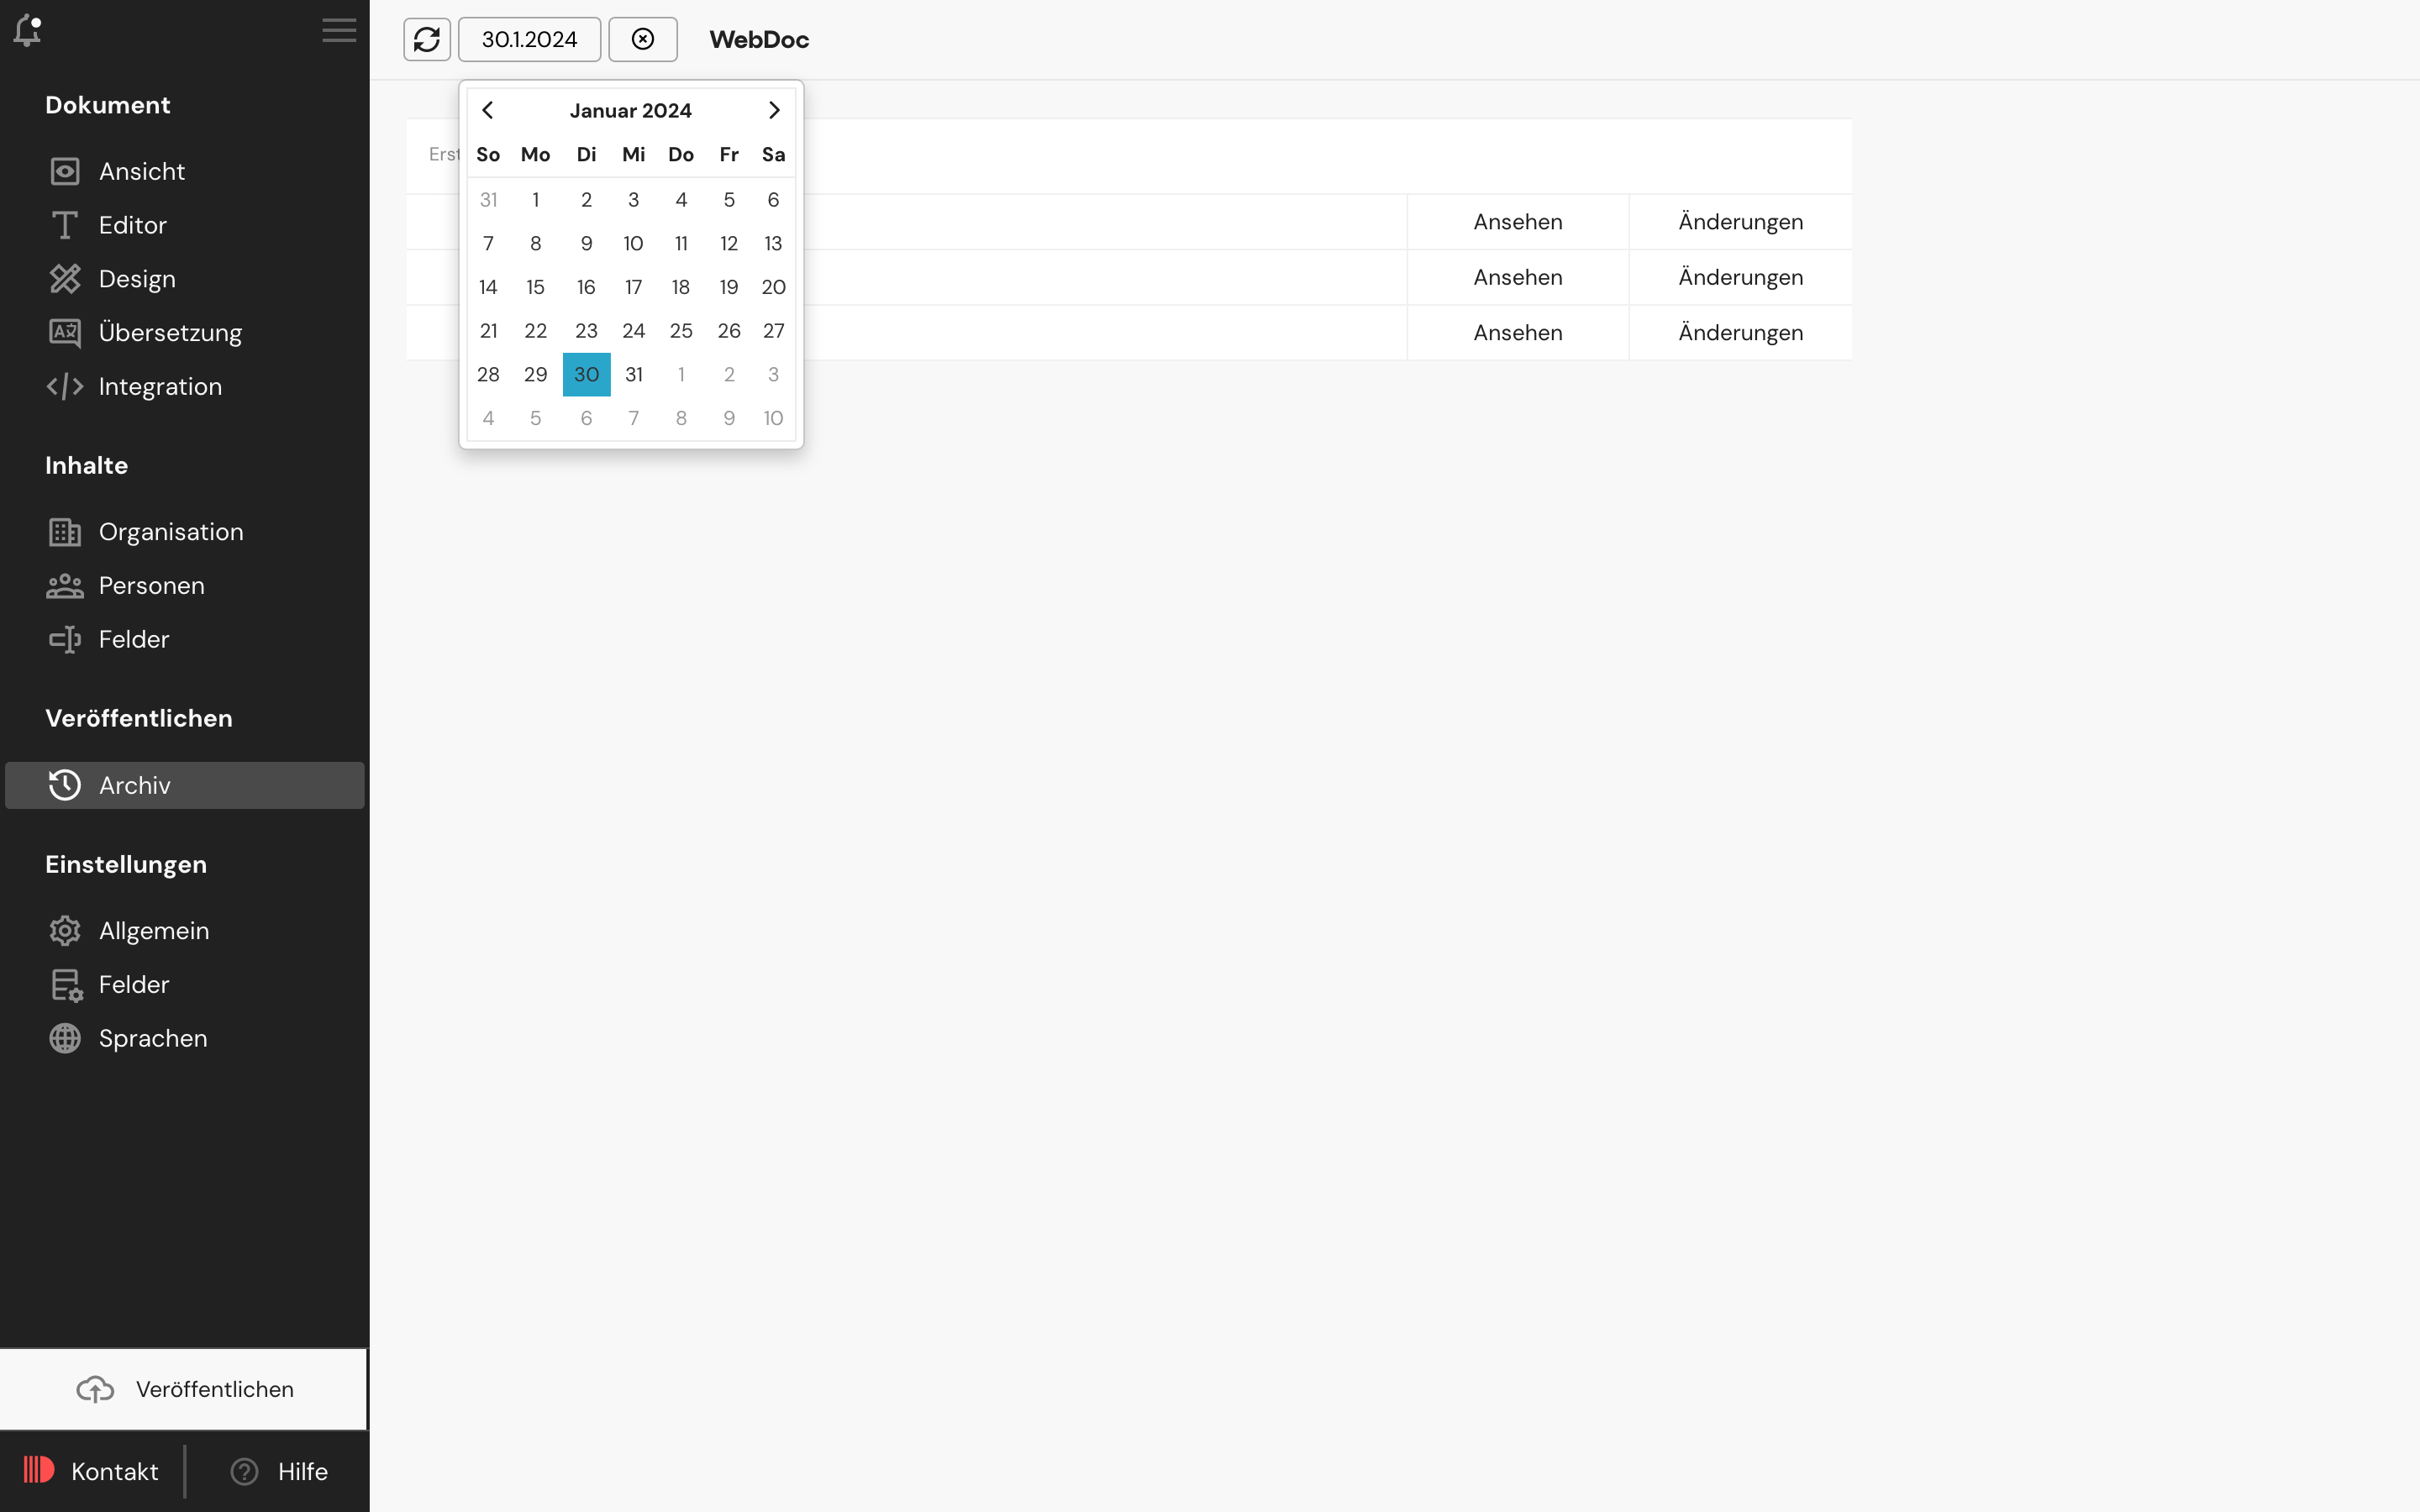Click the Übersetzung translation icon
Screen dimensions: 2420x1512
pos(65,332)
